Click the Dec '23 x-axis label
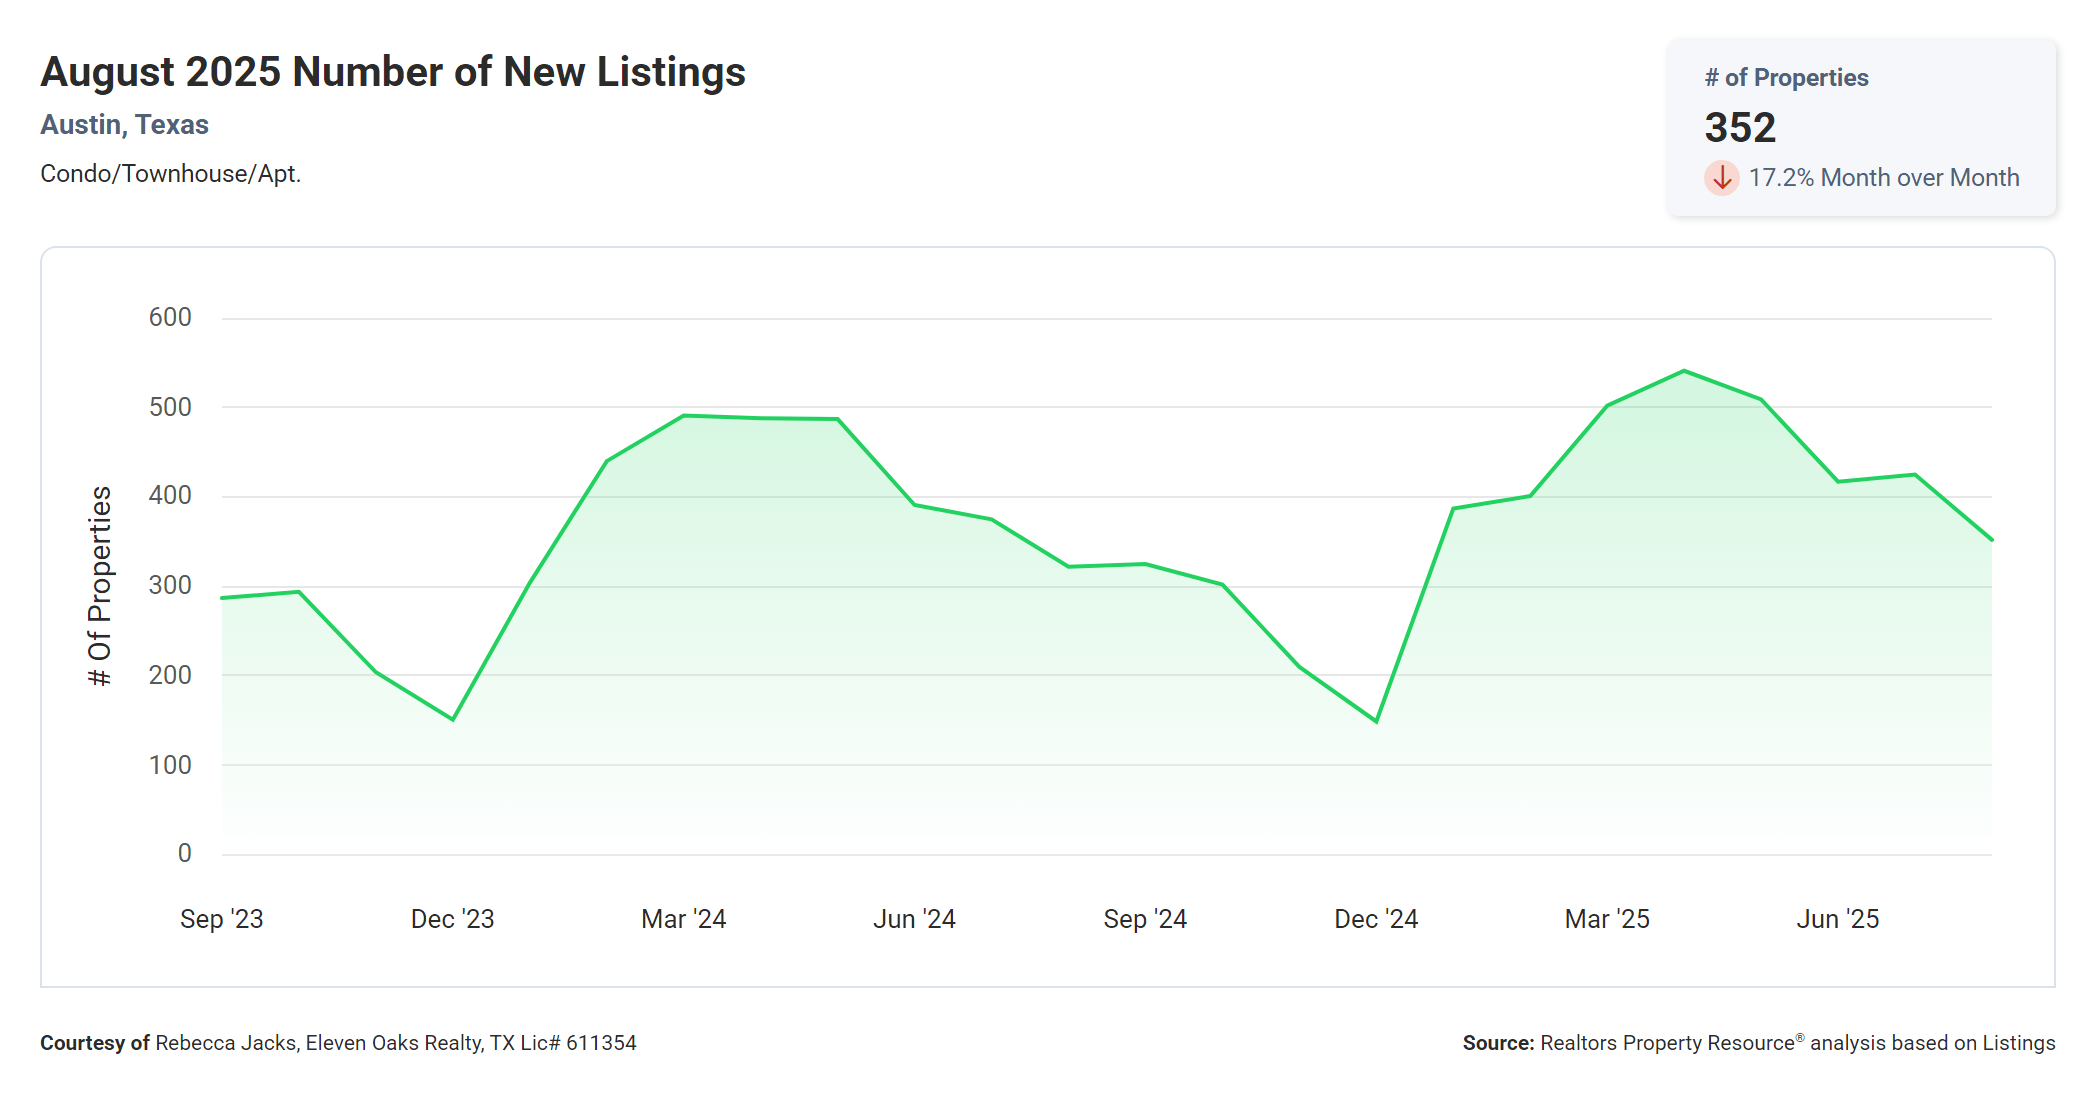The height and width of the screenshot is (1100, 2096). (452, 919)
